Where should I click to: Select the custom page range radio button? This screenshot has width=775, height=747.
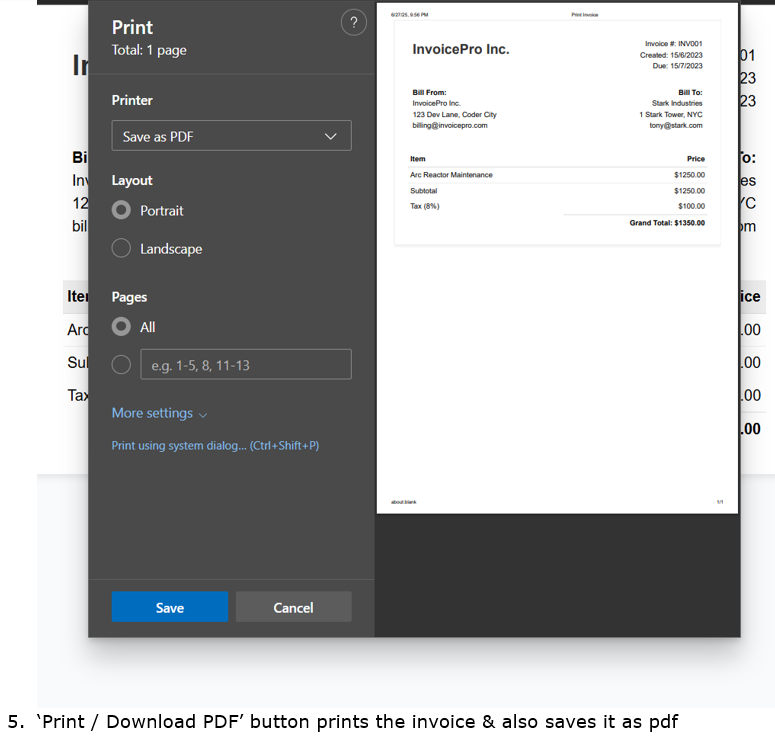(121, 365)
